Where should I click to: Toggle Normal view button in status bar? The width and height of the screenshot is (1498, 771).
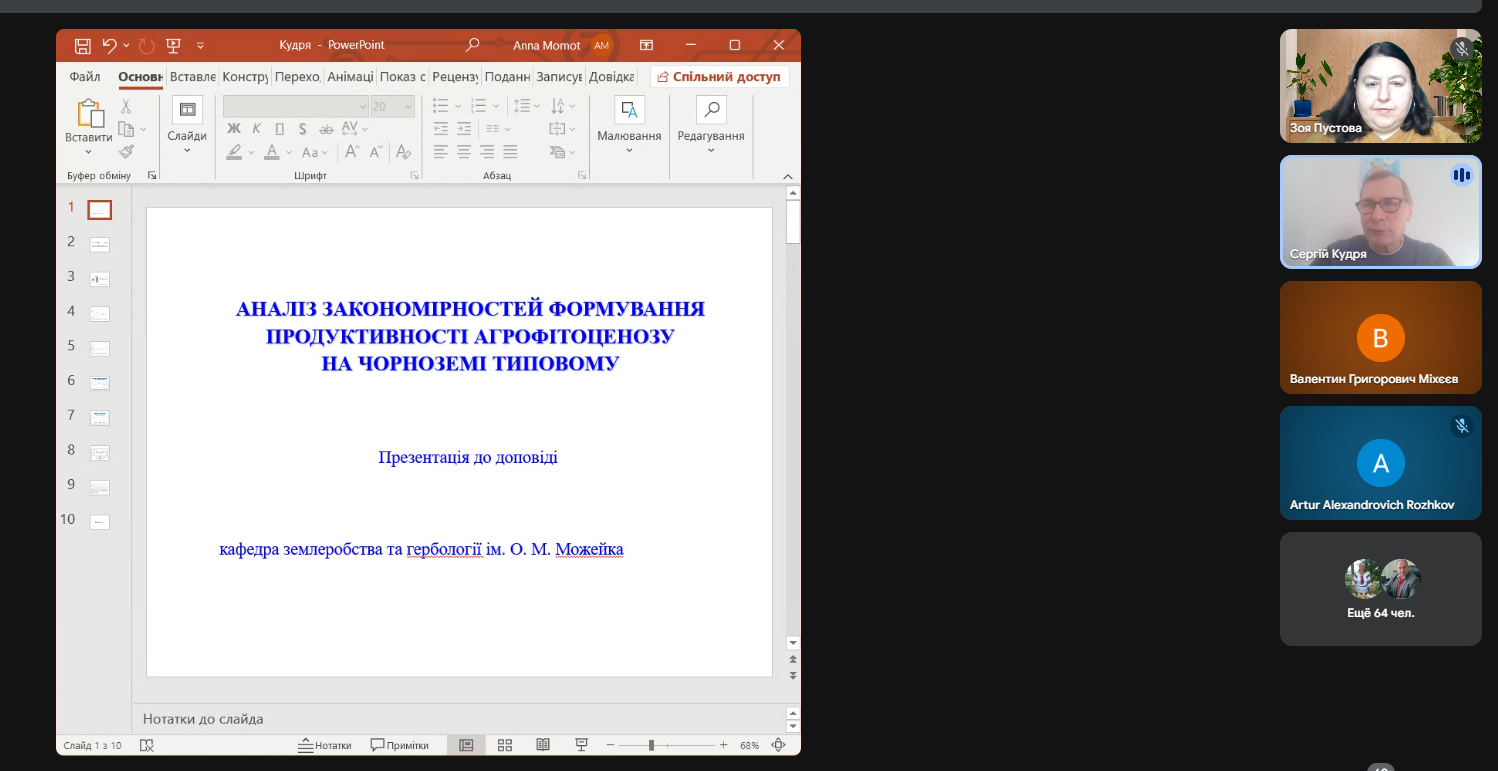466,745
